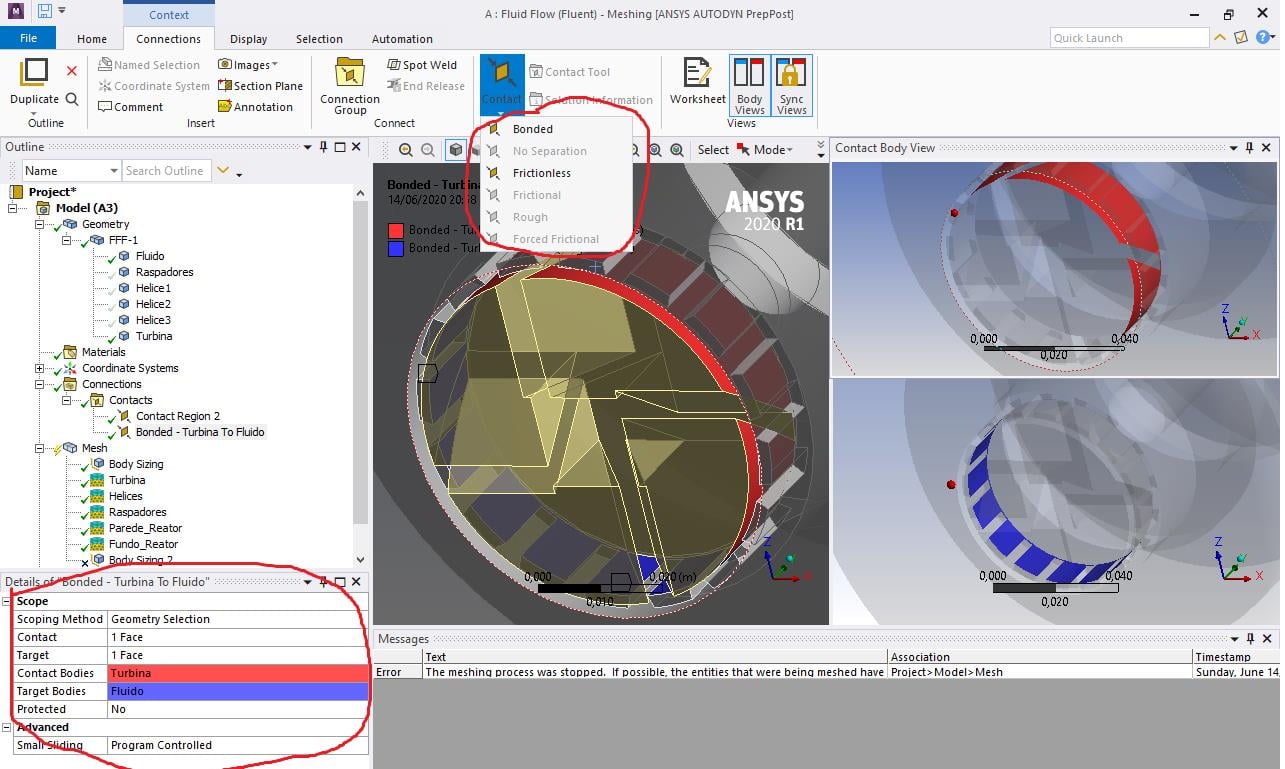The image size is (1285, 769).
Task: Open the Select Mode dropdown
Action: (x=765, y=150)
